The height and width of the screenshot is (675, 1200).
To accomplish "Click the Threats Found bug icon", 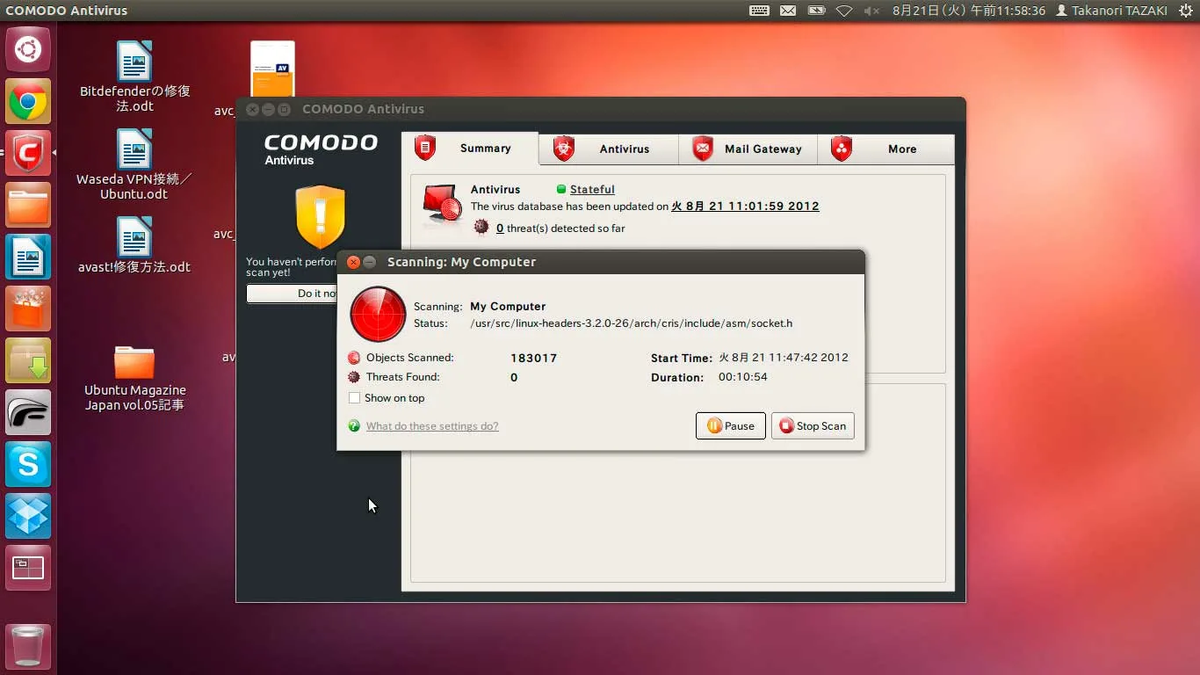I will point(354,378).
